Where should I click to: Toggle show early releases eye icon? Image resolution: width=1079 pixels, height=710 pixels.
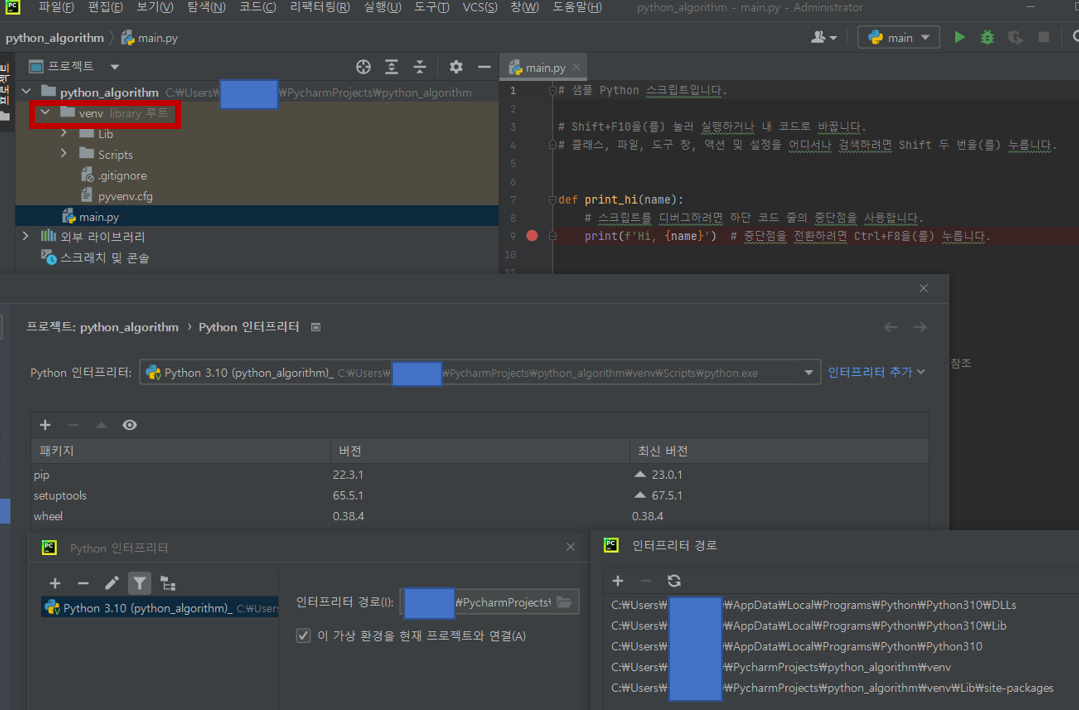click(x=129, y=424)
